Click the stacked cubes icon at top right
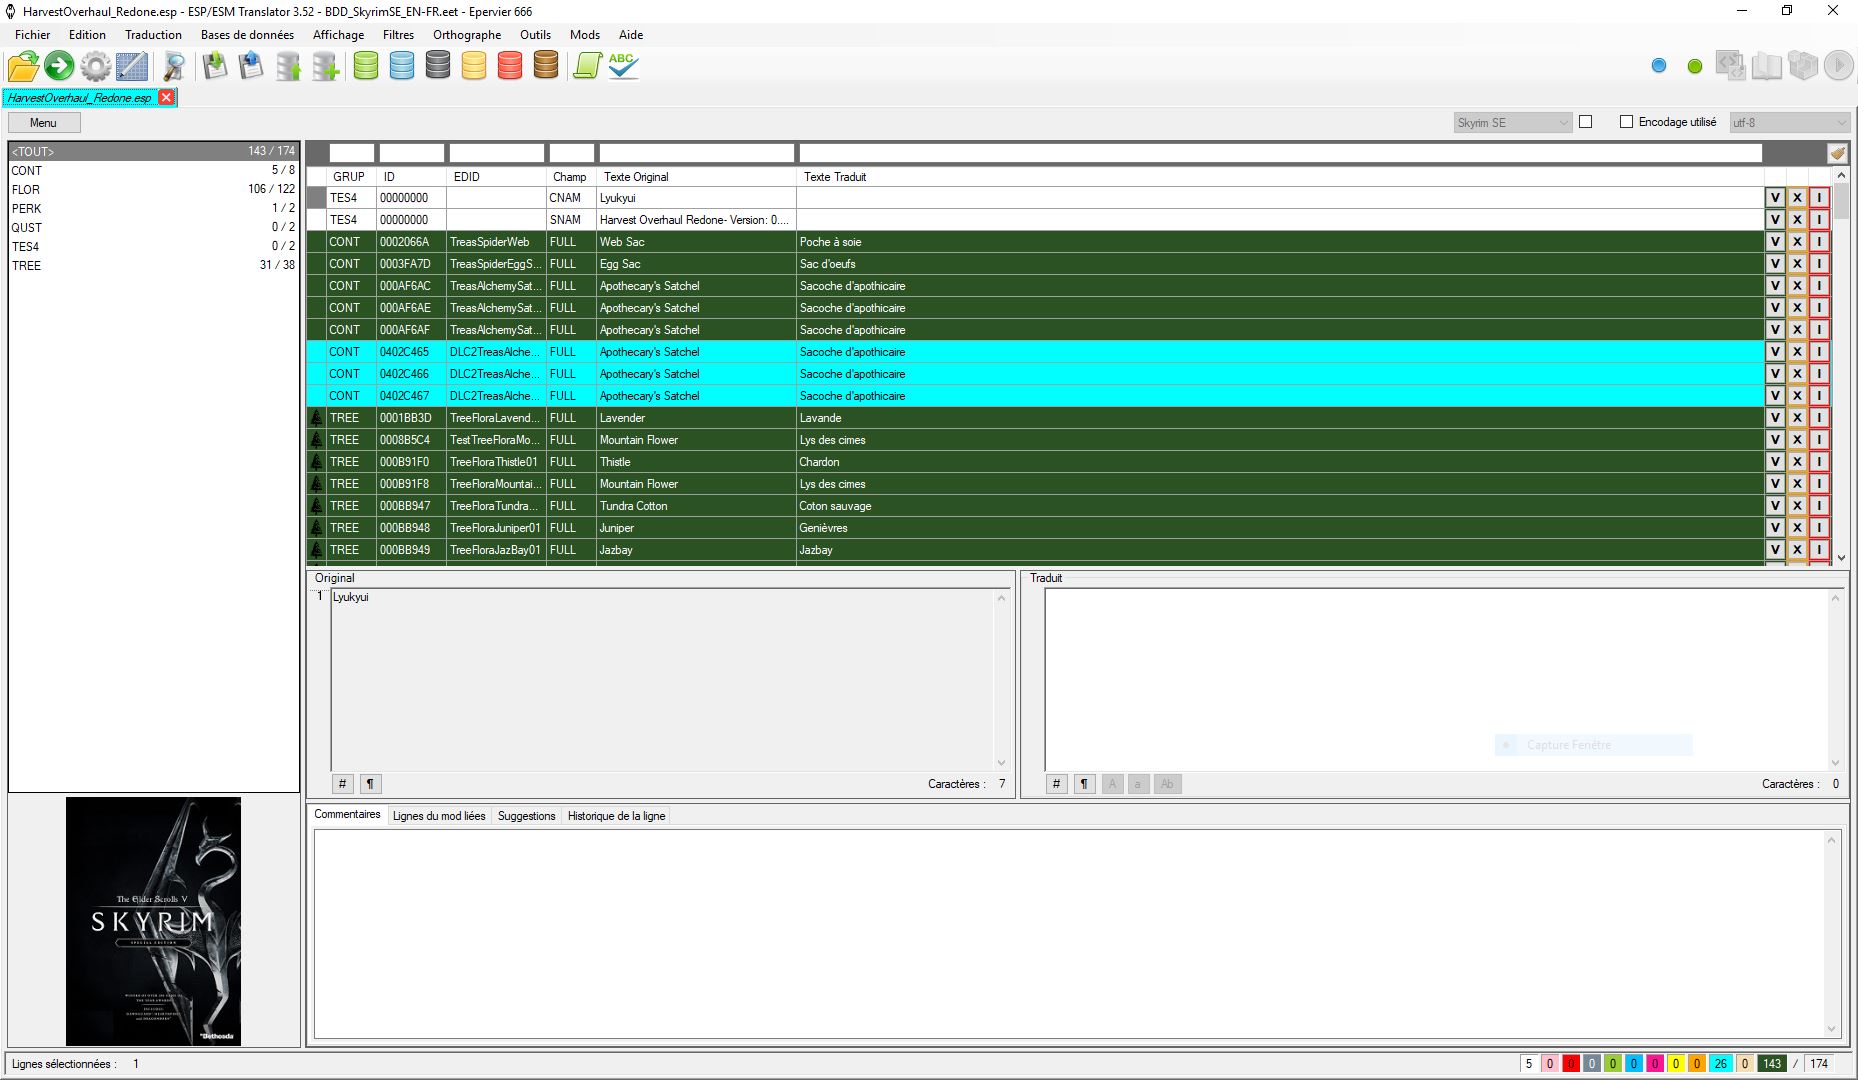The image size is (1858, 1080). point(1803,66)
